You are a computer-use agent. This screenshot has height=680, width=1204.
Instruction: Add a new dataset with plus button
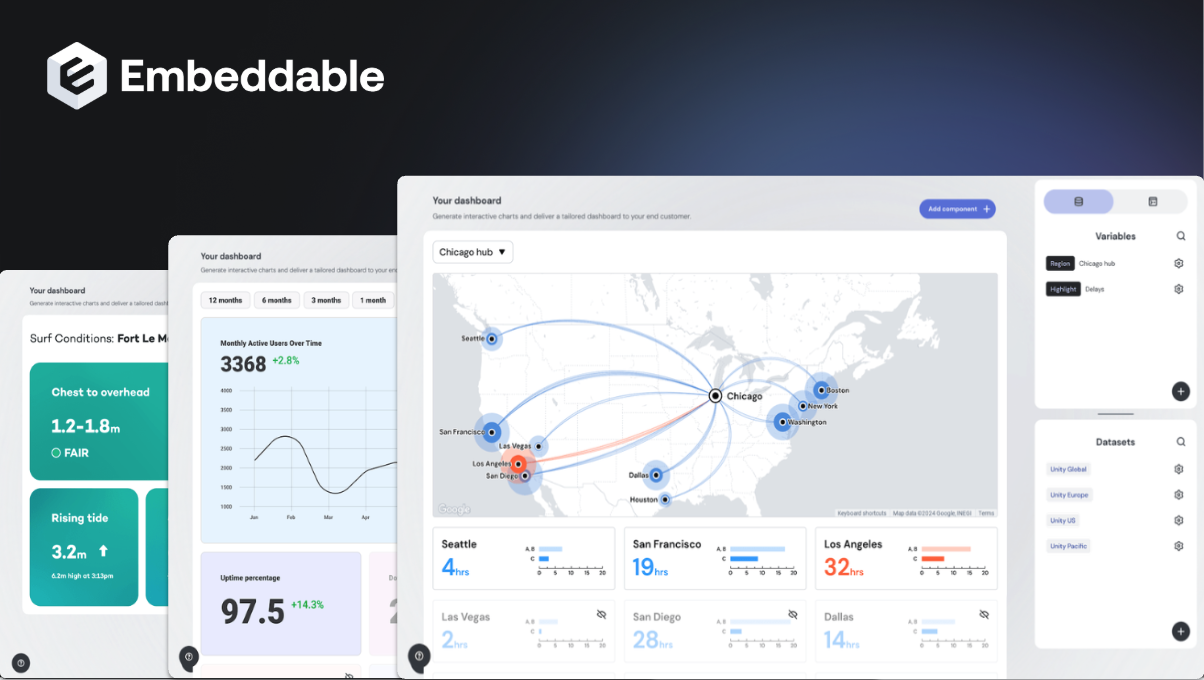coord(1181,631)
